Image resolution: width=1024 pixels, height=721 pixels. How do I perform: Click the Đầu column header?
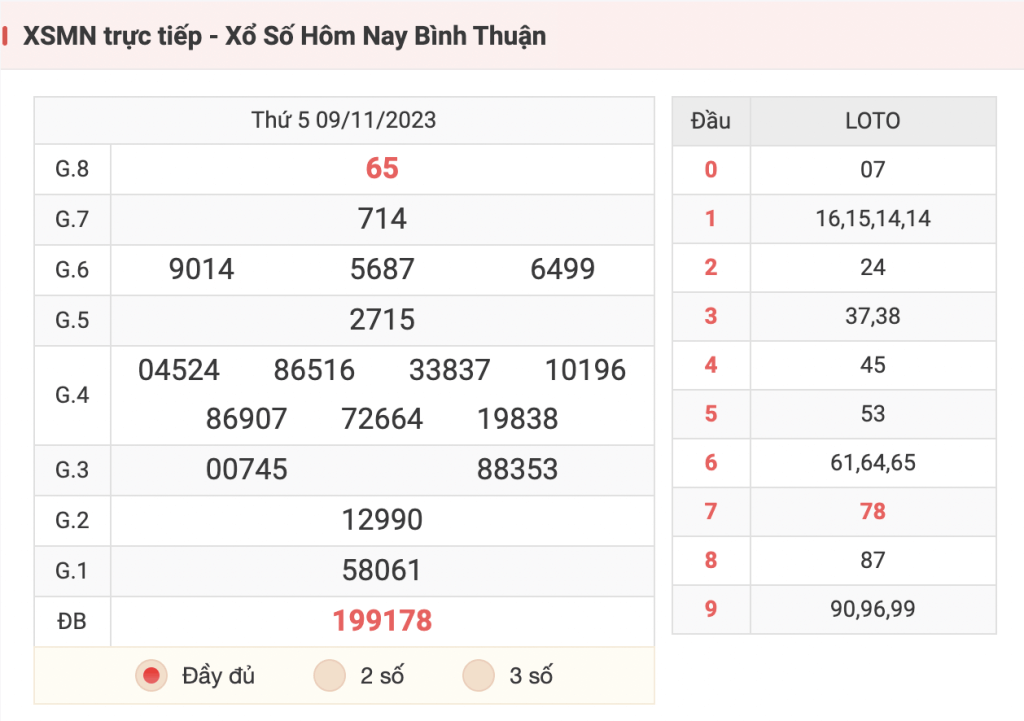(711, 121)
